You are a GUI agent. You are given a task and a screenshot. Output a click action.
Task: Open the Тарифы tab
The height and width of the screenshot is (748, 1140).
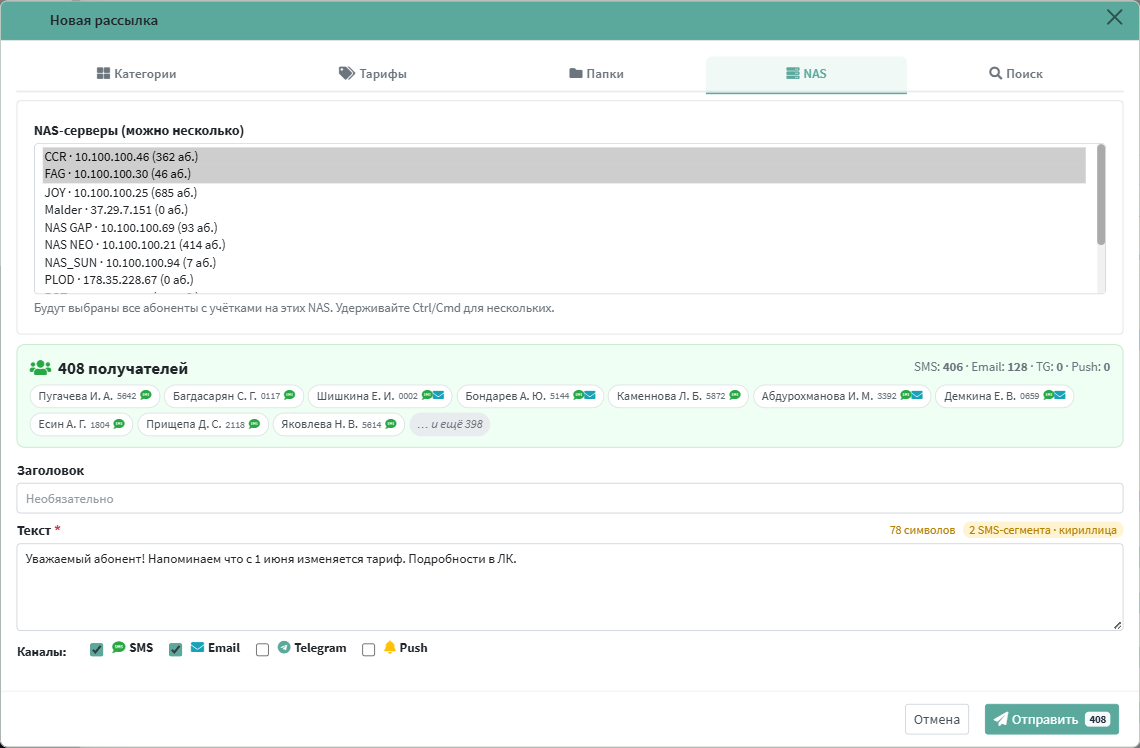point(372,73)
